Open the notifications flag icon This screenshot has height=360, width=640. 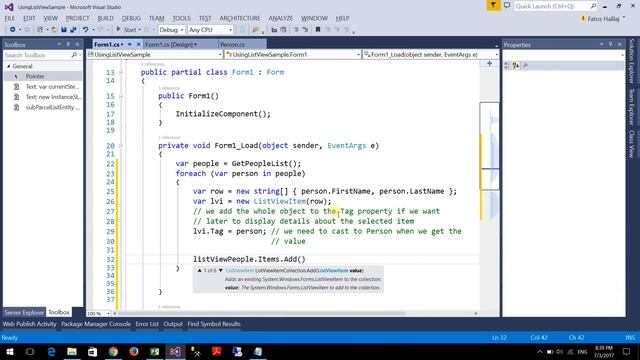[493, 5]
